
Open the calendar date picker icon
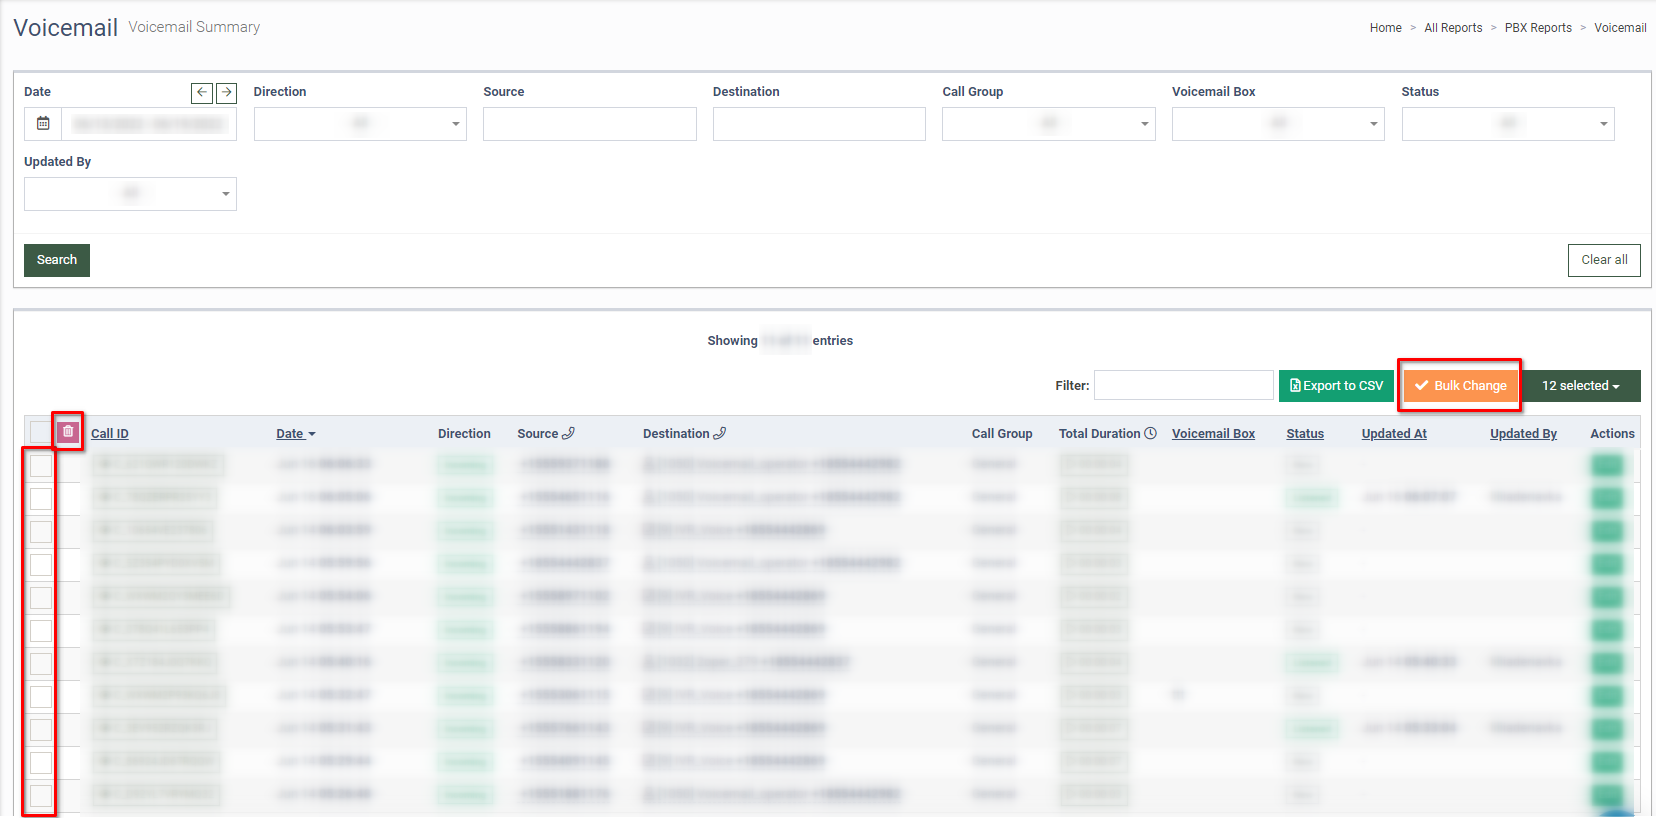[x=43, y=124]
